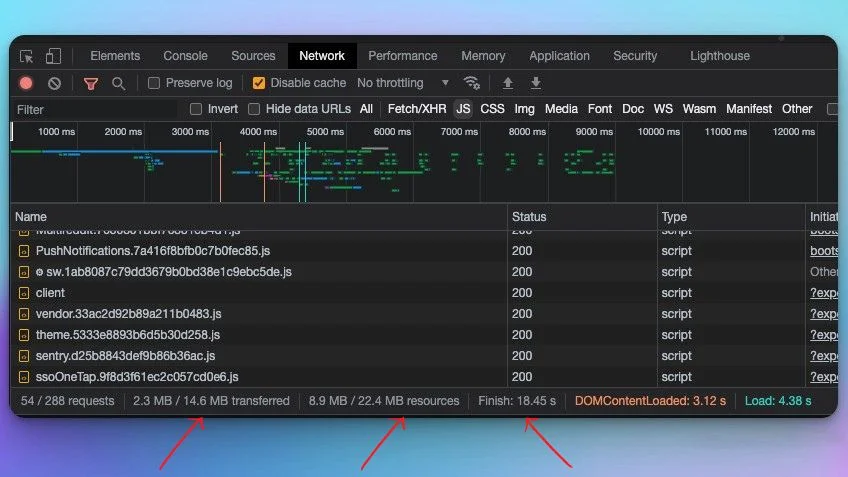Export HAR file with download arrow
The width and height of the screenshot is (848, 477).
tap(535, 83)
